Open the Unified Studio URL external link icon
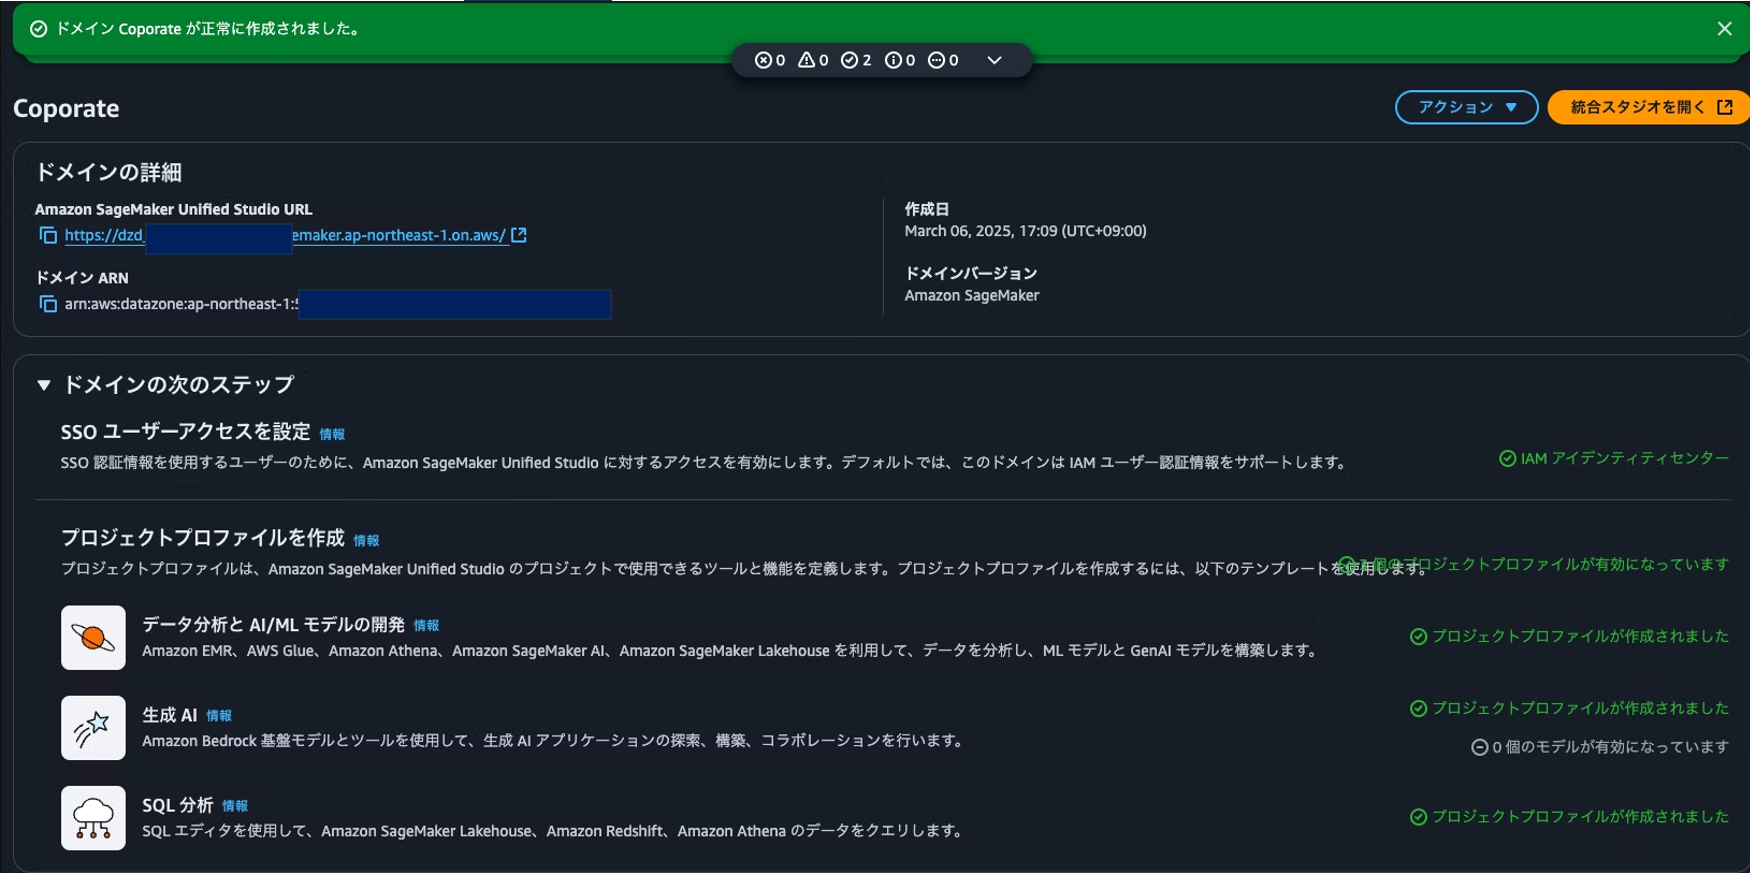 point(519,235)
